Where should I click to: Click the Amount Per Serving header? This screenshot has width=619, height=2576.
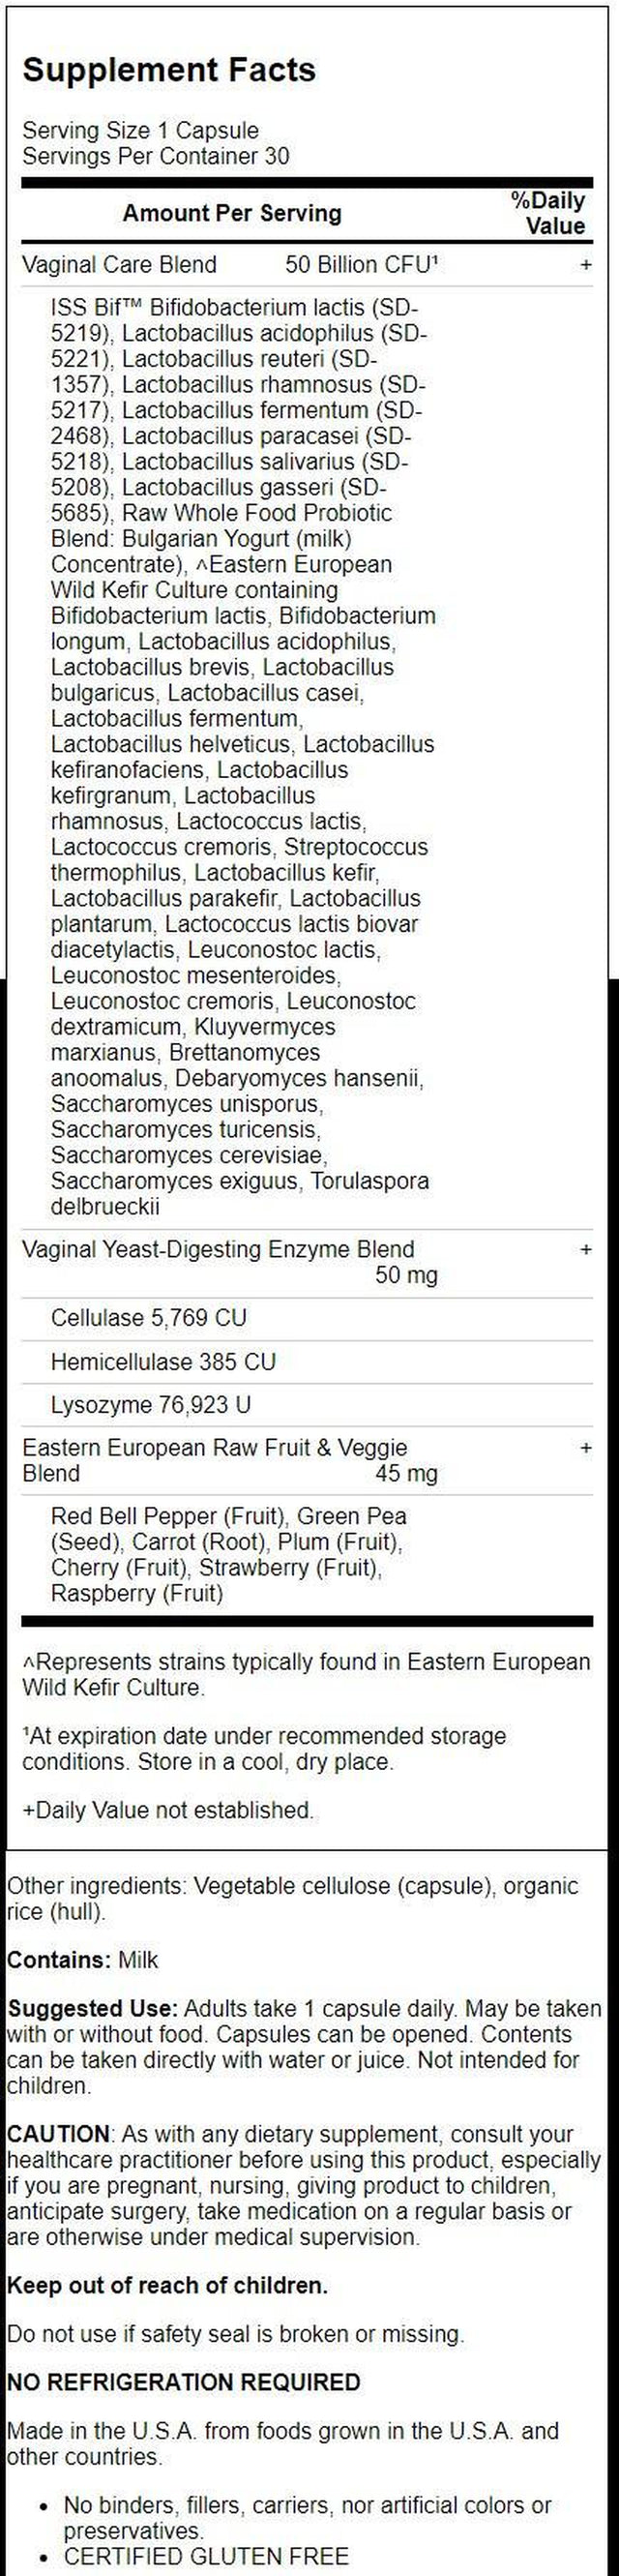point(232,213)
